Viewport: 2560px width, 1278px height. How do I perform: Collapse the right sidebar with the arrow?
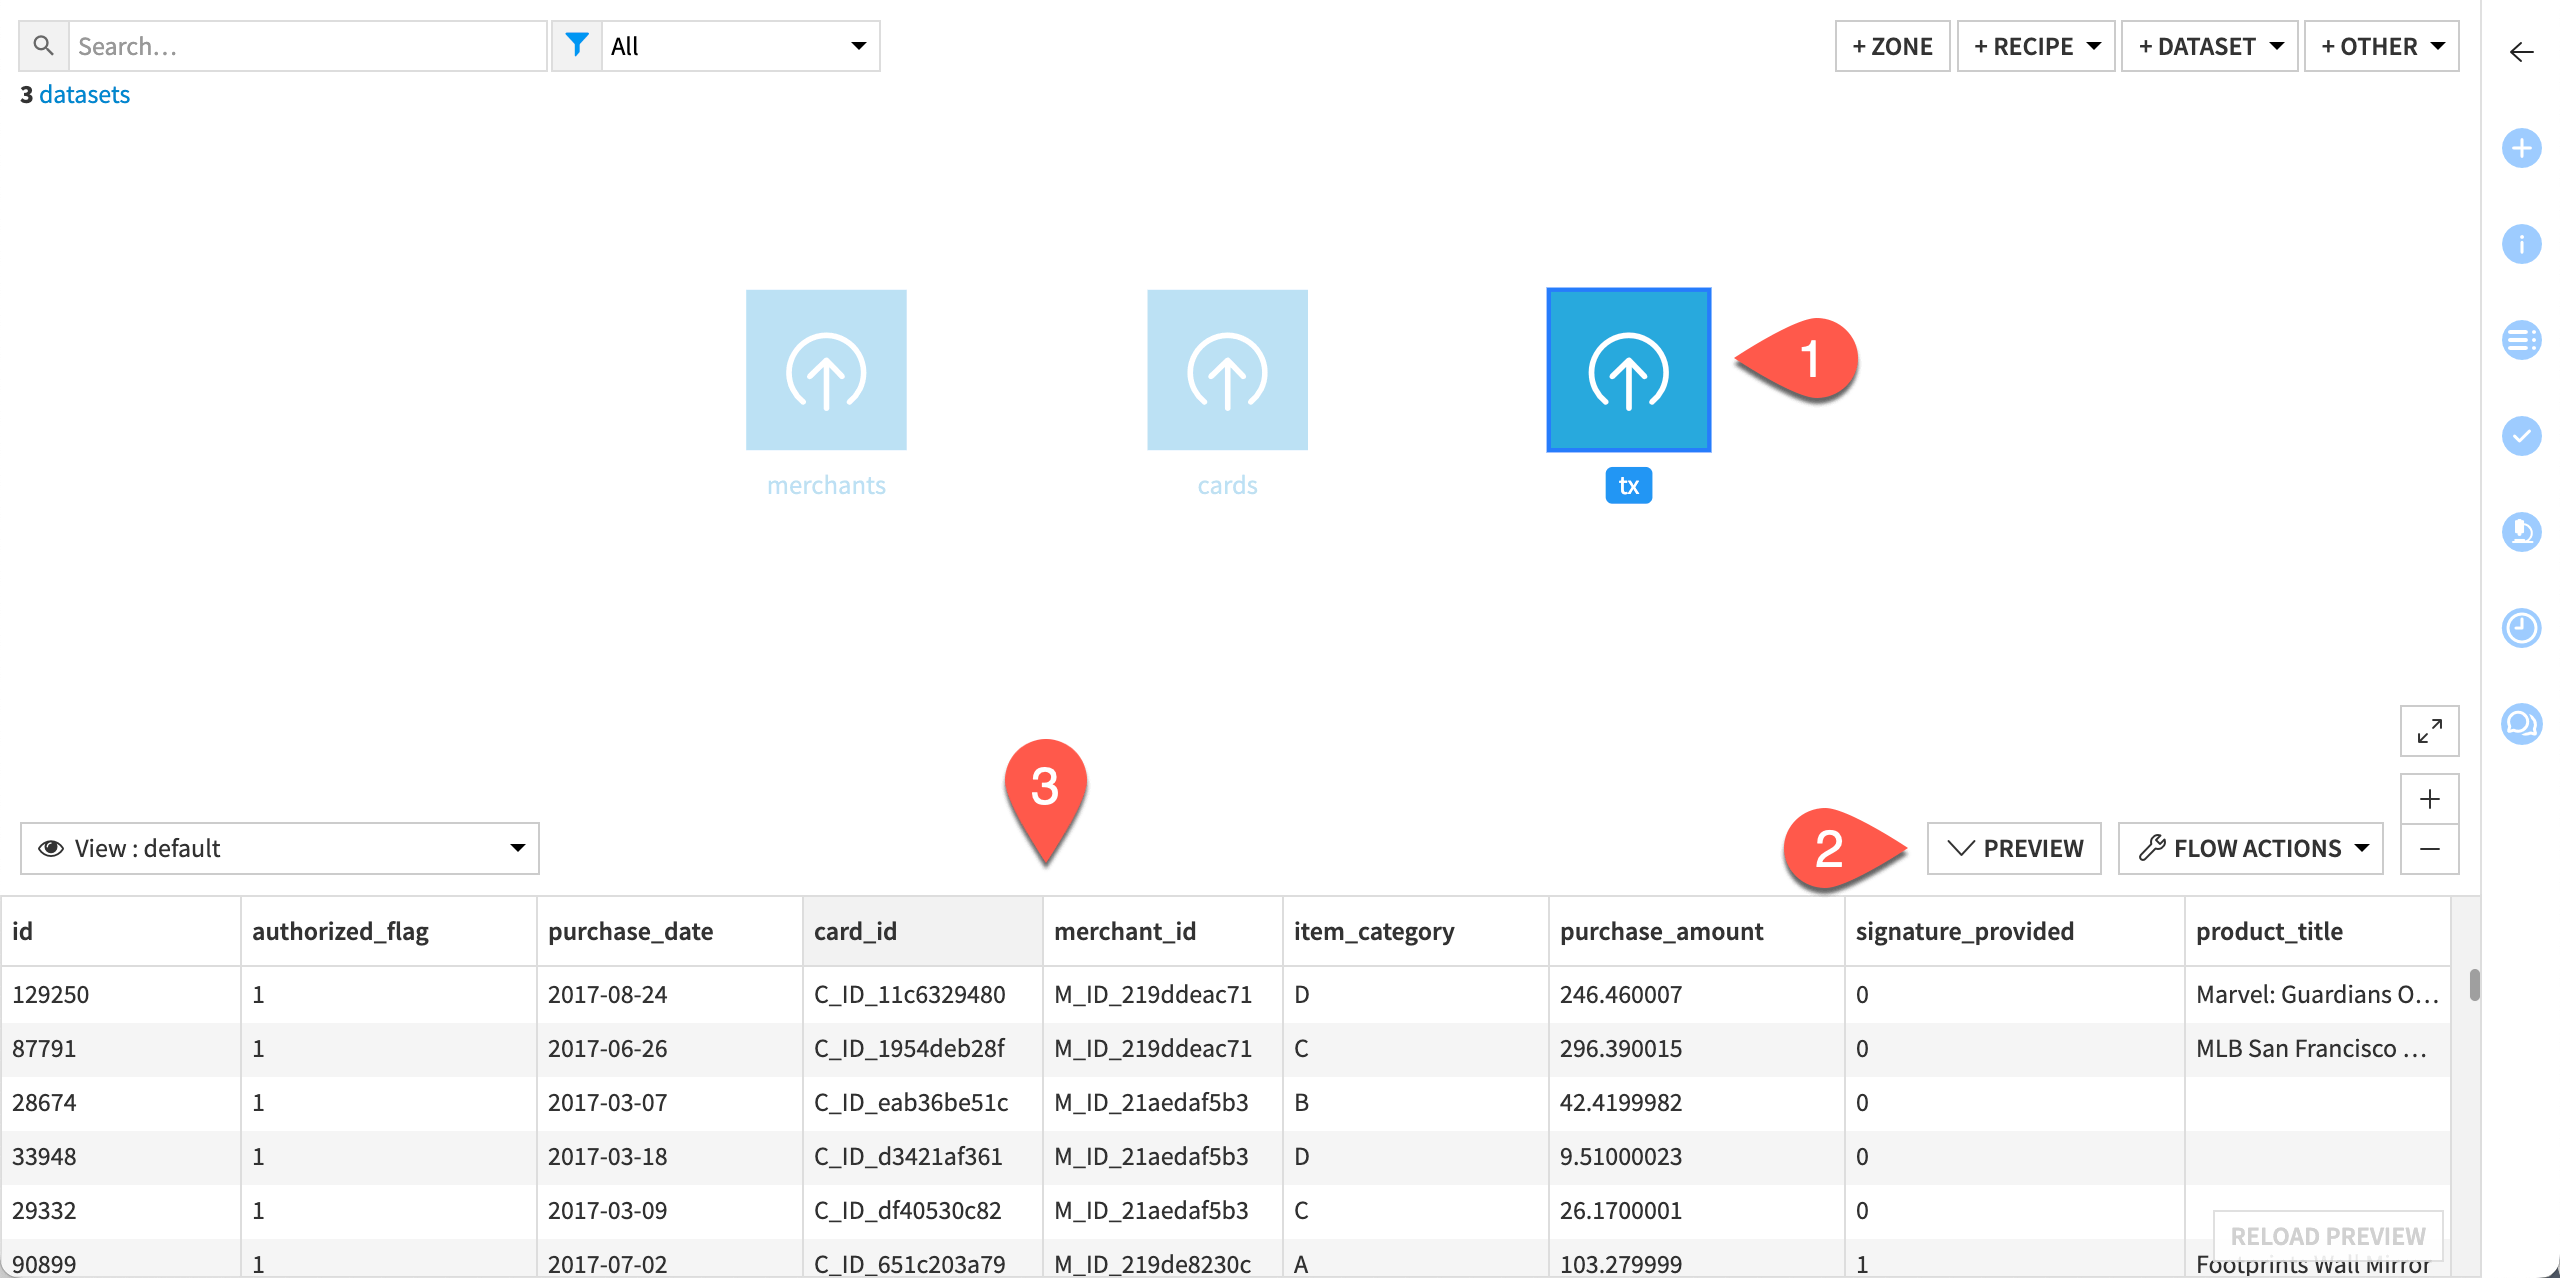(2521, 52)
